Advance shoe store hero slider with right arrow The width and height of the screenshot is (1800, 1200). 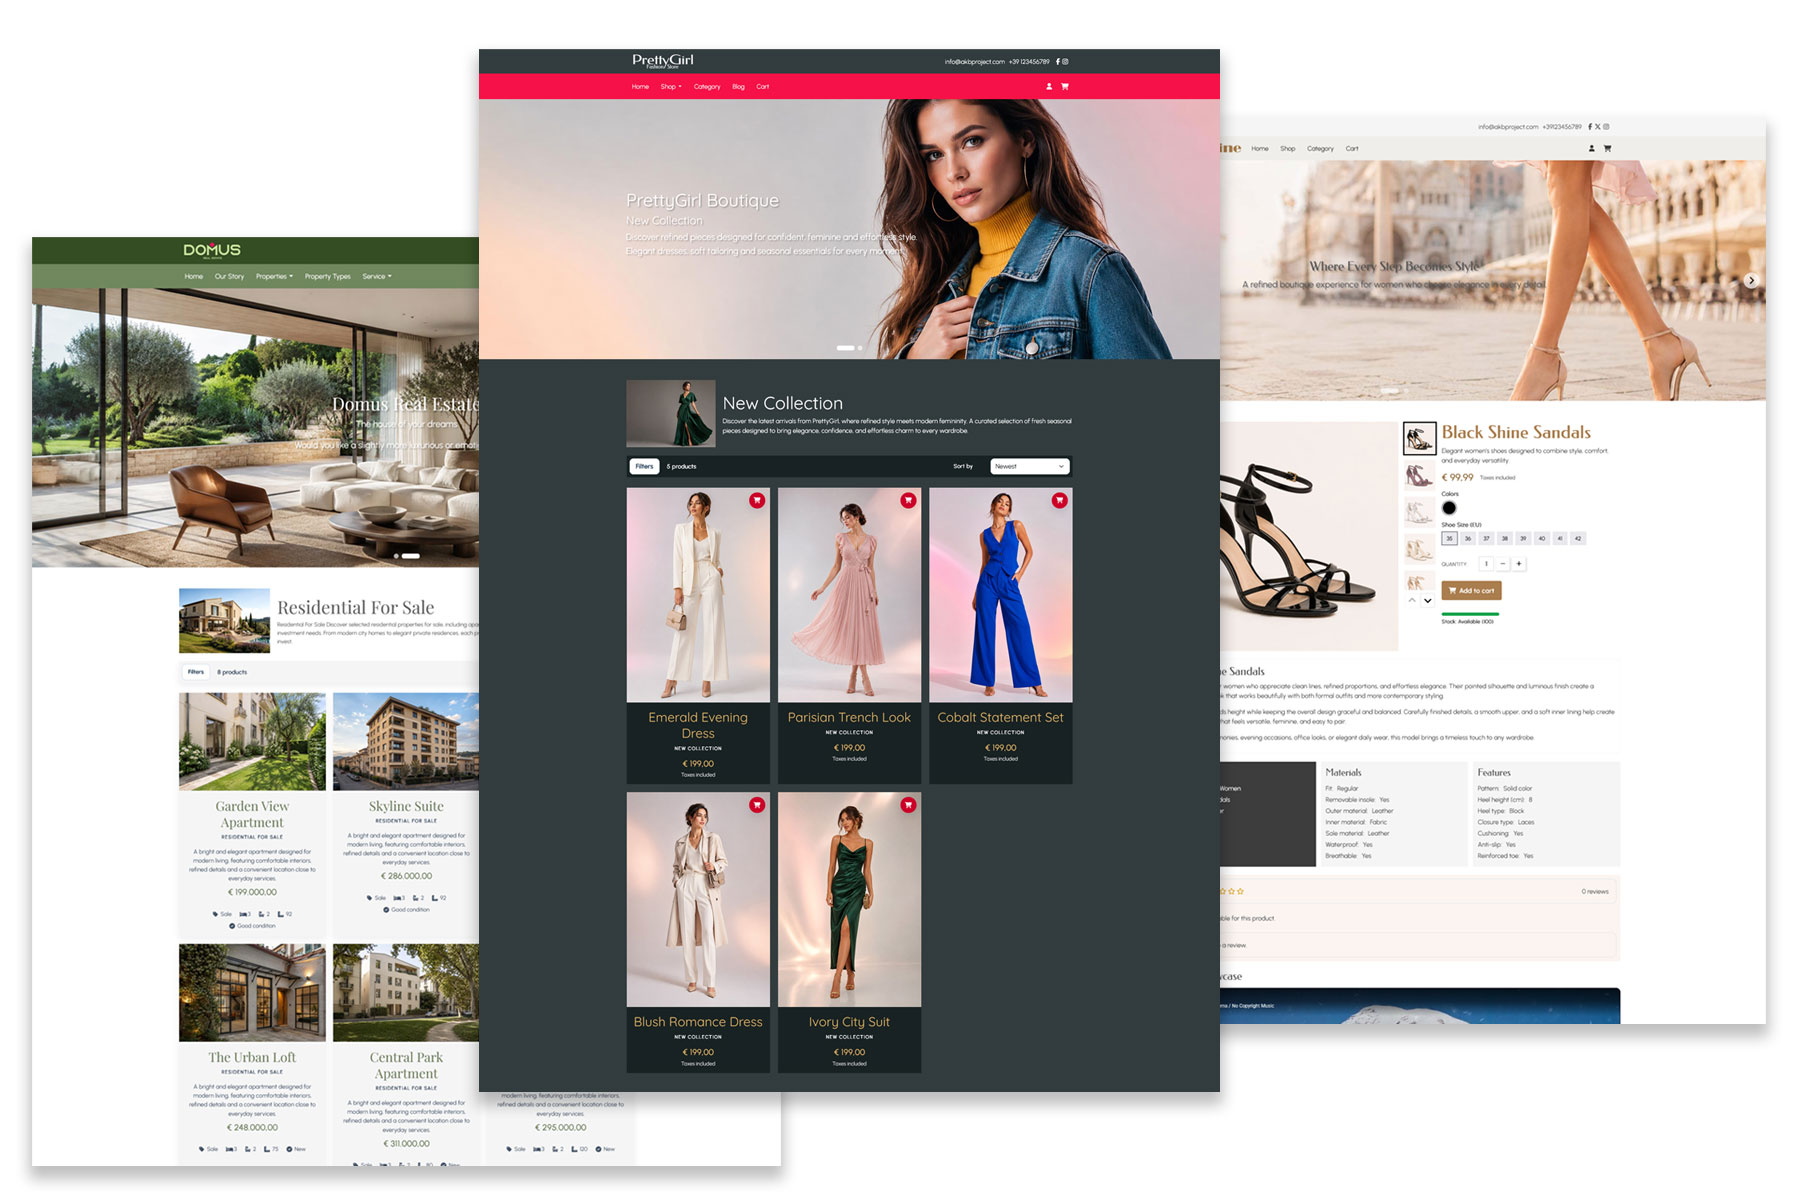click(1751, 281)
